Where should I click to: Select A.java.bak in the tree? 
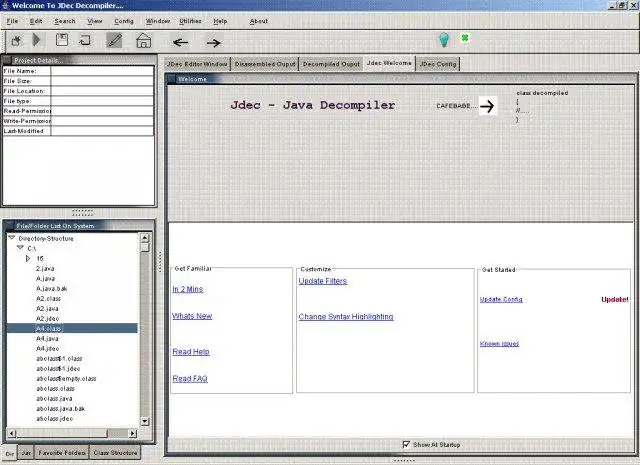tap(51, 288)
